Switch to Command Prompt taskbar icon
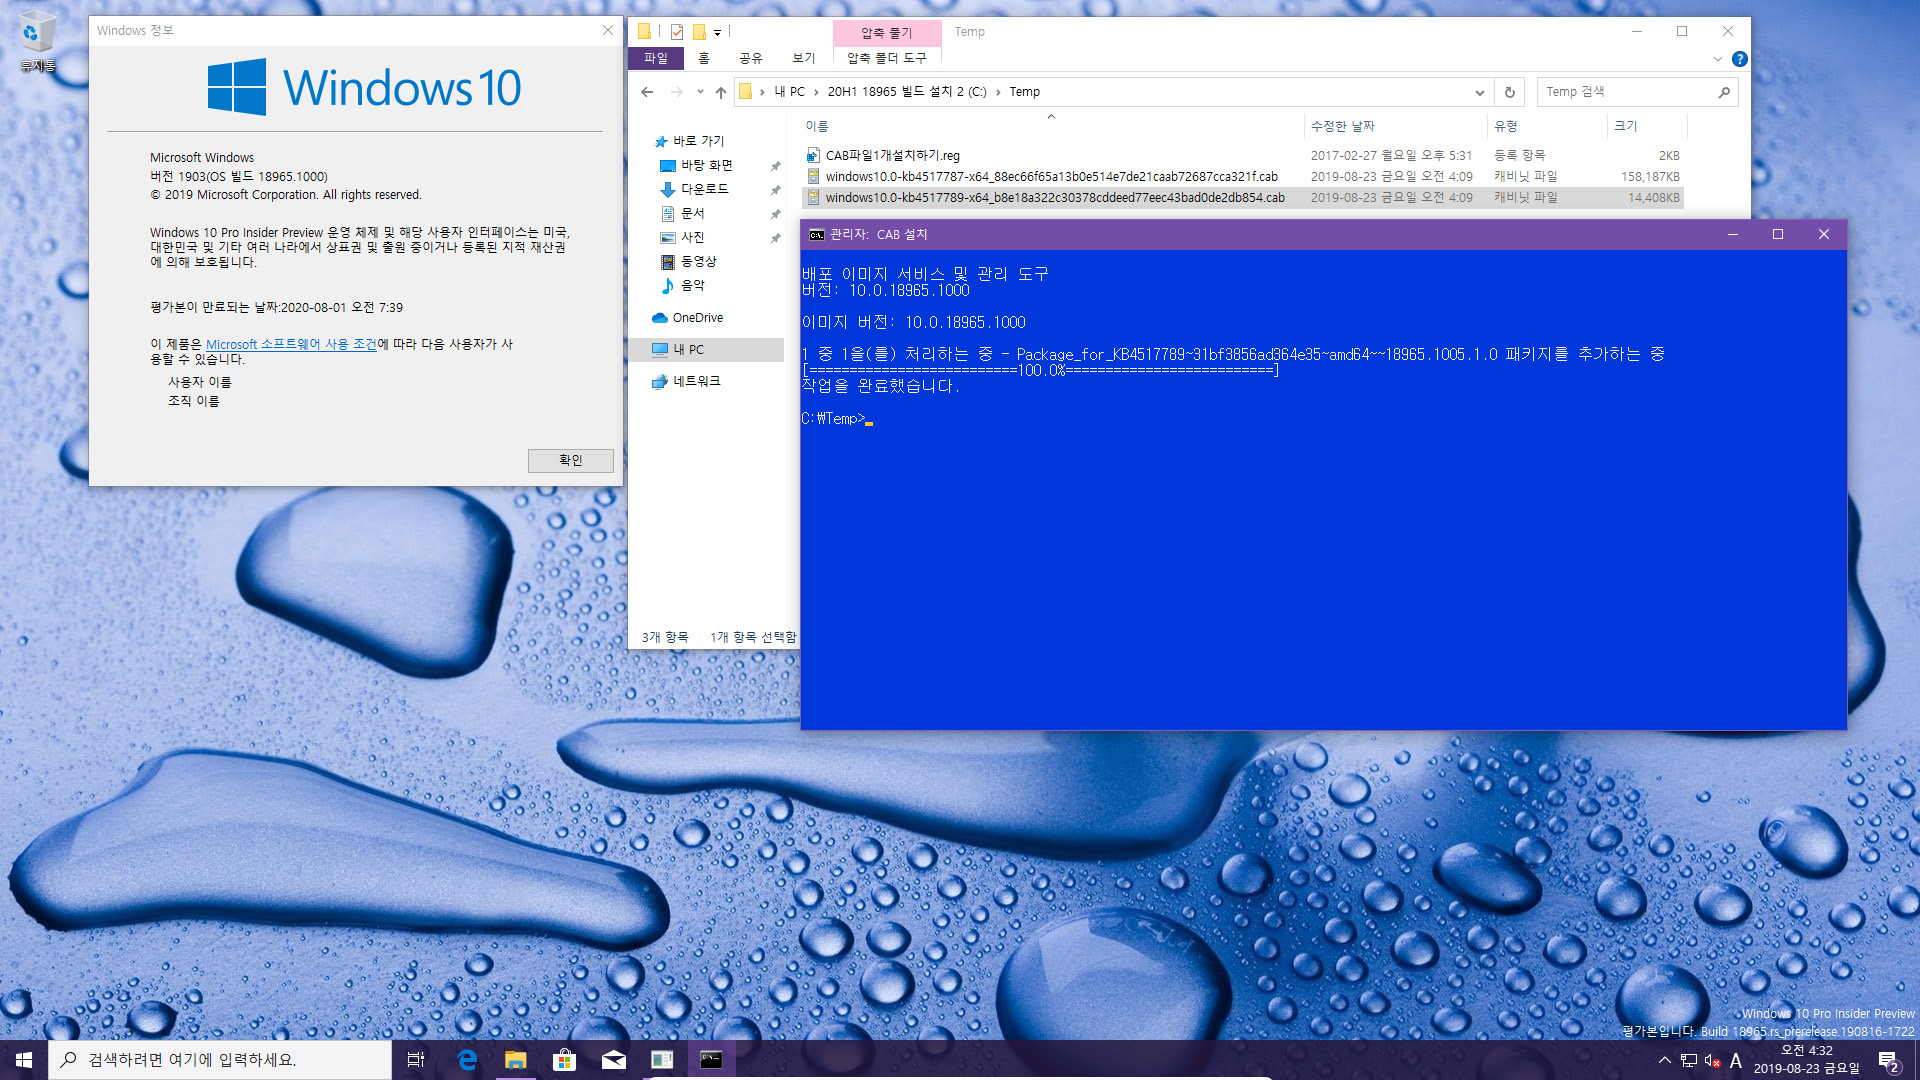The width and height of the screenshot is (1920, 1080). [x=711, y=1060]
